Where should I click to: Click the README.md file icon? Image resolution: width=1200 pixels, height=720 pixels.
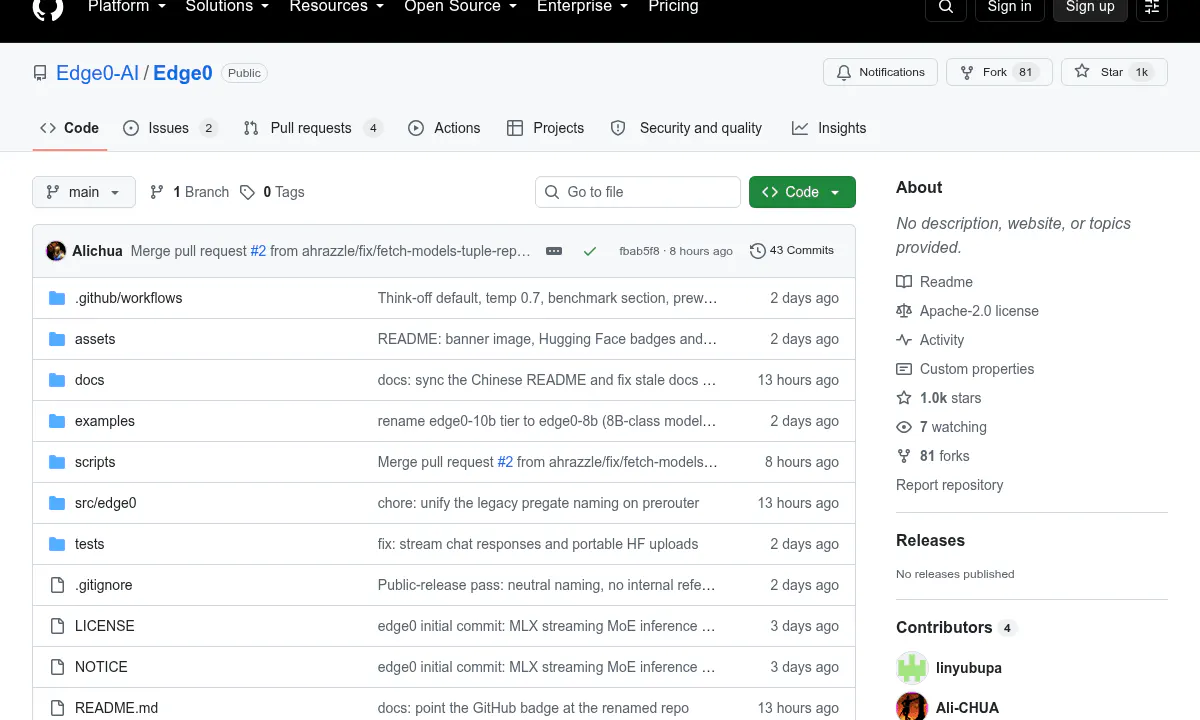tap(57, 708)
